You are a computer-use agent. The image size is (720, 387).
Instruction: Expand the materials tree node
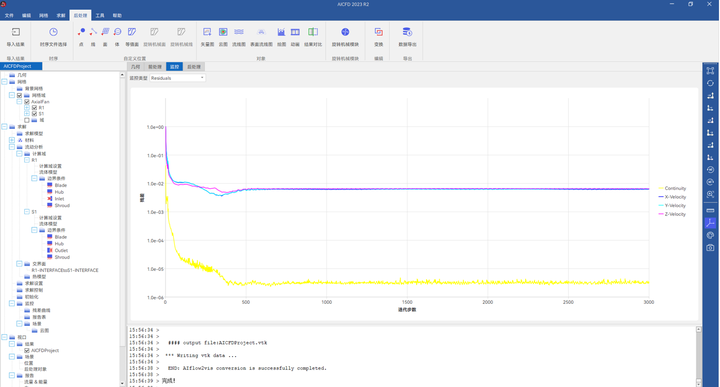pyautogui.click(x=12, y=140)
